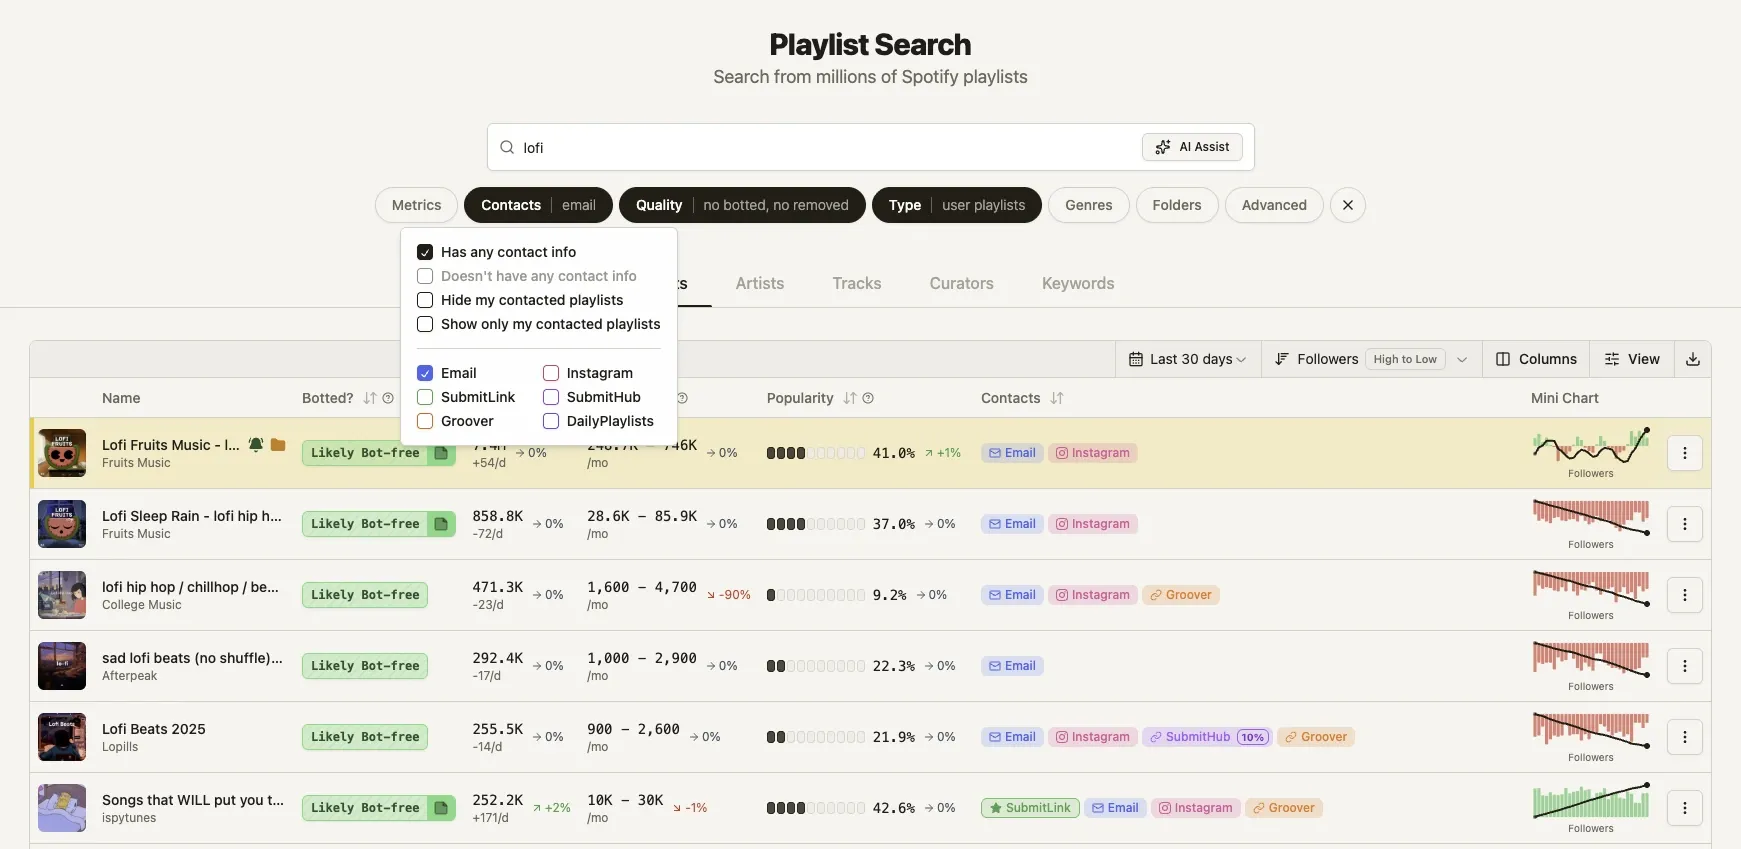Click the folder icon on Lofi Fruits Music
The width and height of the screenshot is (1741, 849).
point(278,445)
